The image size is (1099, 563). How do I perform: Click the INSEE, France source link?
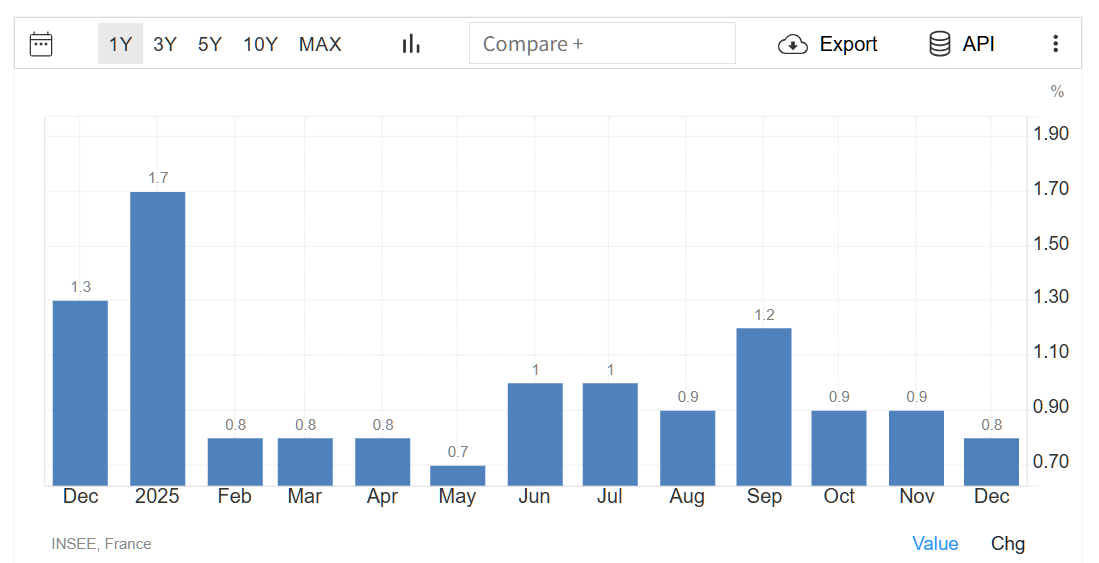point(101,544)
